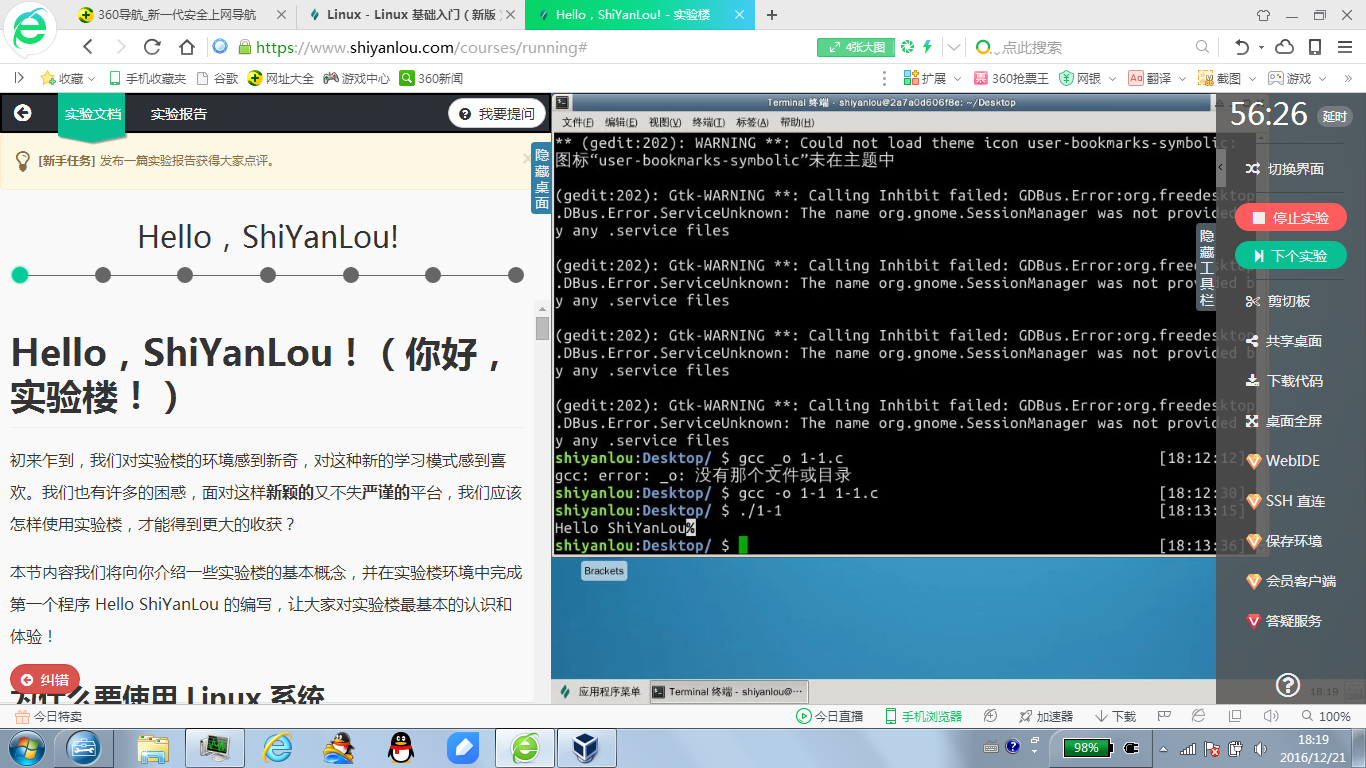Click the last step dot in progress line
Screen dimensions: 1366x768
click(x=516, y=275)
